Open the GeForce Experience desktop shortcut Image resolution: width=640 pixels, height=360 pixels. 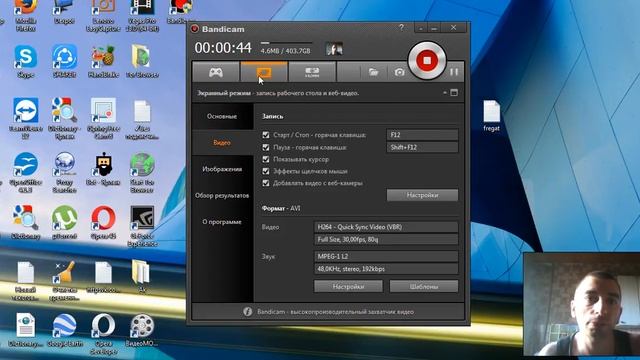pyautogui.click(x=142, y=226)
